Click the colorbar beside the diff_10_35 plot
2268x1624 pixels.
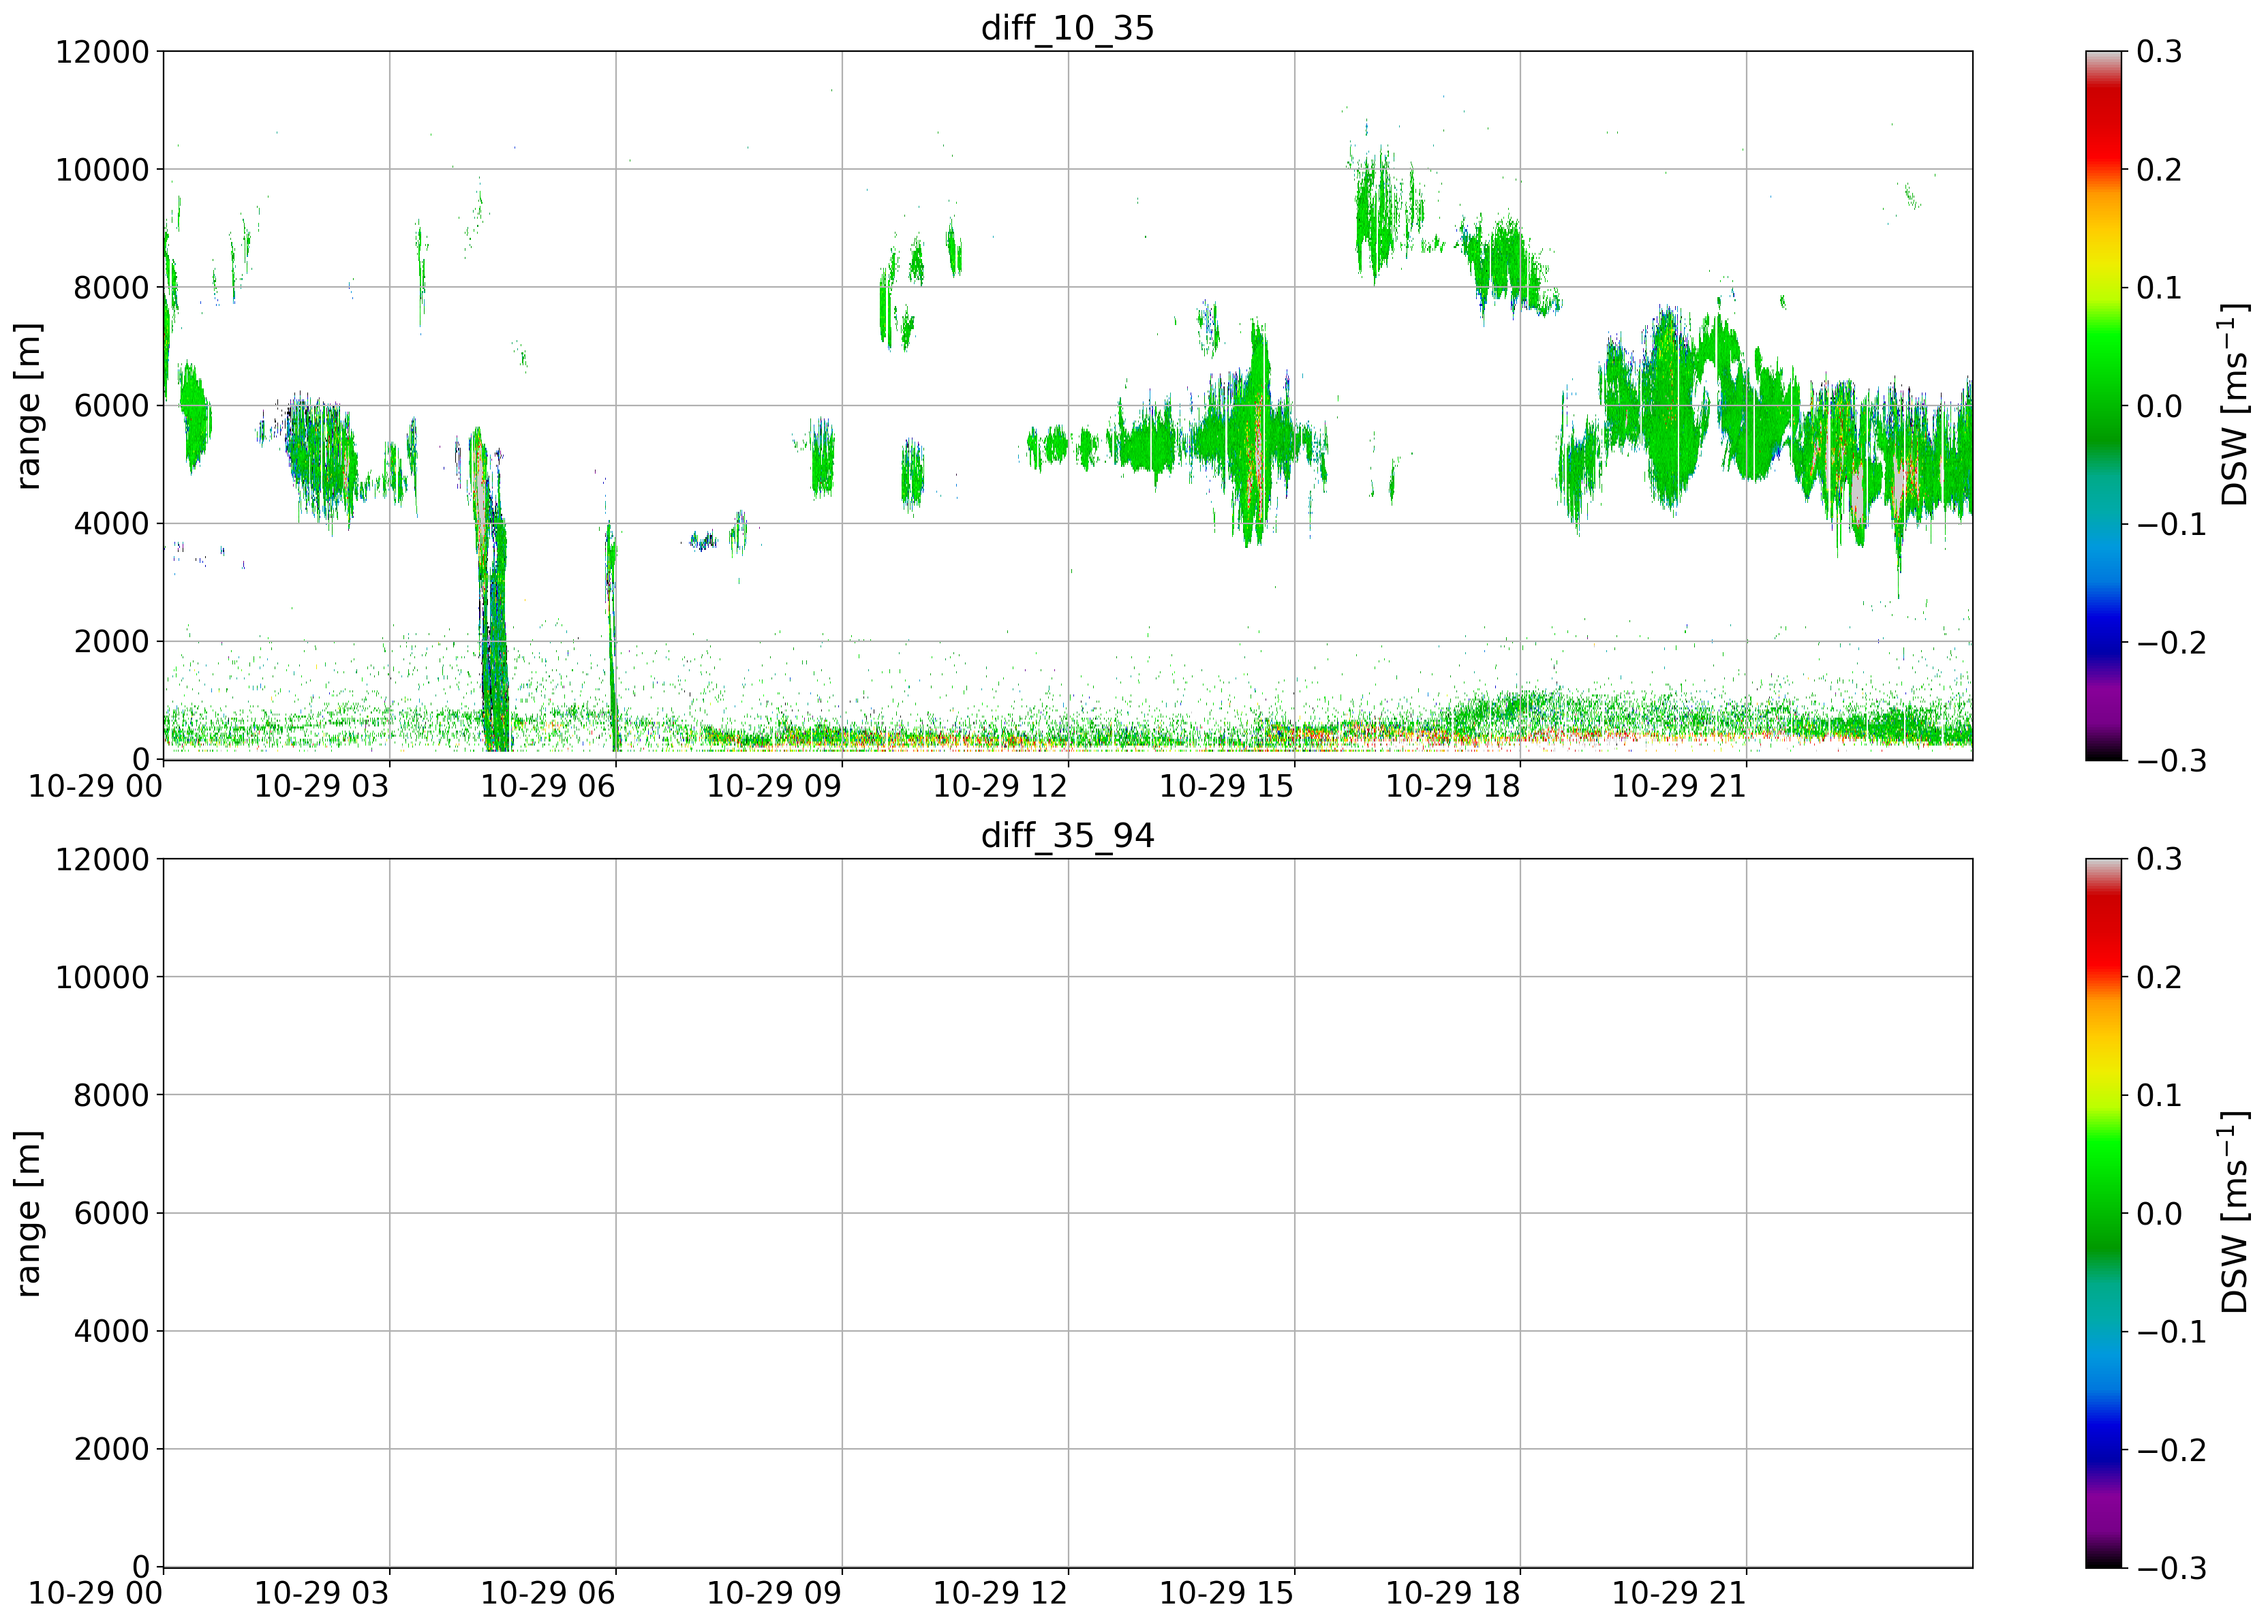2103,405
